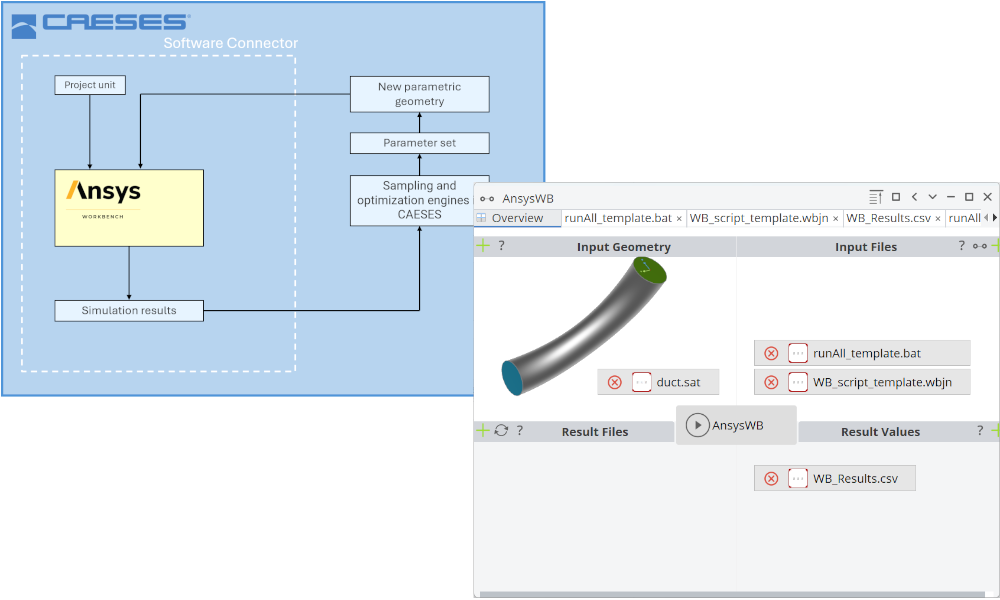Viewport: 1000px width, 600px height.
Task: Minimize the AnsysWB window
Action: pyautogui.click(x=951, y=197)
